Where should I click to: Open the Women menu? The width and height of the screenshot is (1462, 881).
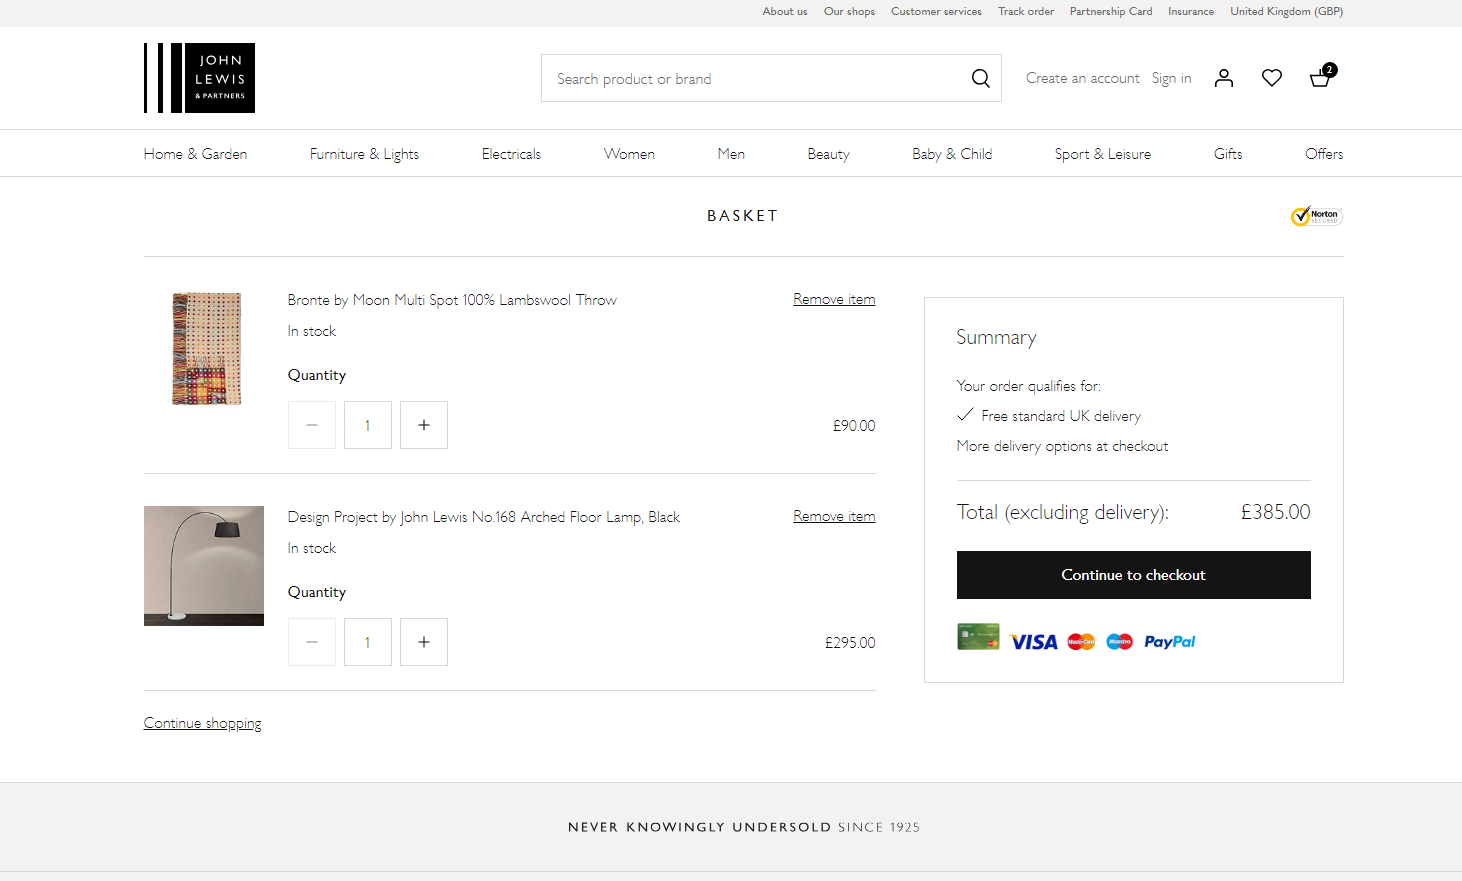pos(629,154)
